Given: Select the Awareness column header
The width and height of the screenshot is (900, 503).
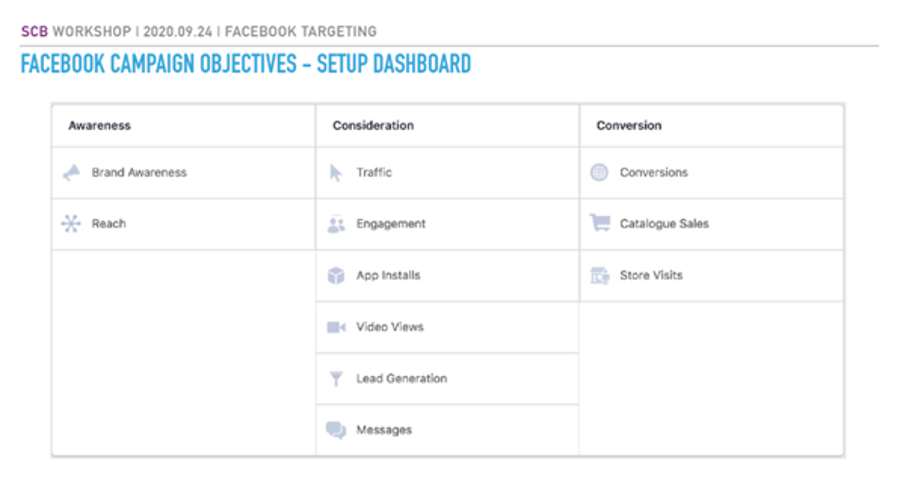Looking at the screenshot, I should click(x=99, y=125).
